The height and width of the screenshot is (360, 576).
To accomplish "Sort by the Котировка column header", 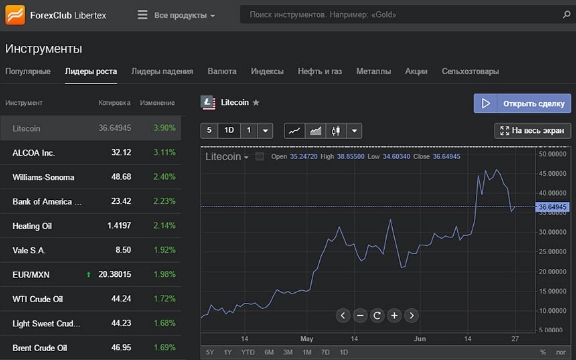I will 114,103.
